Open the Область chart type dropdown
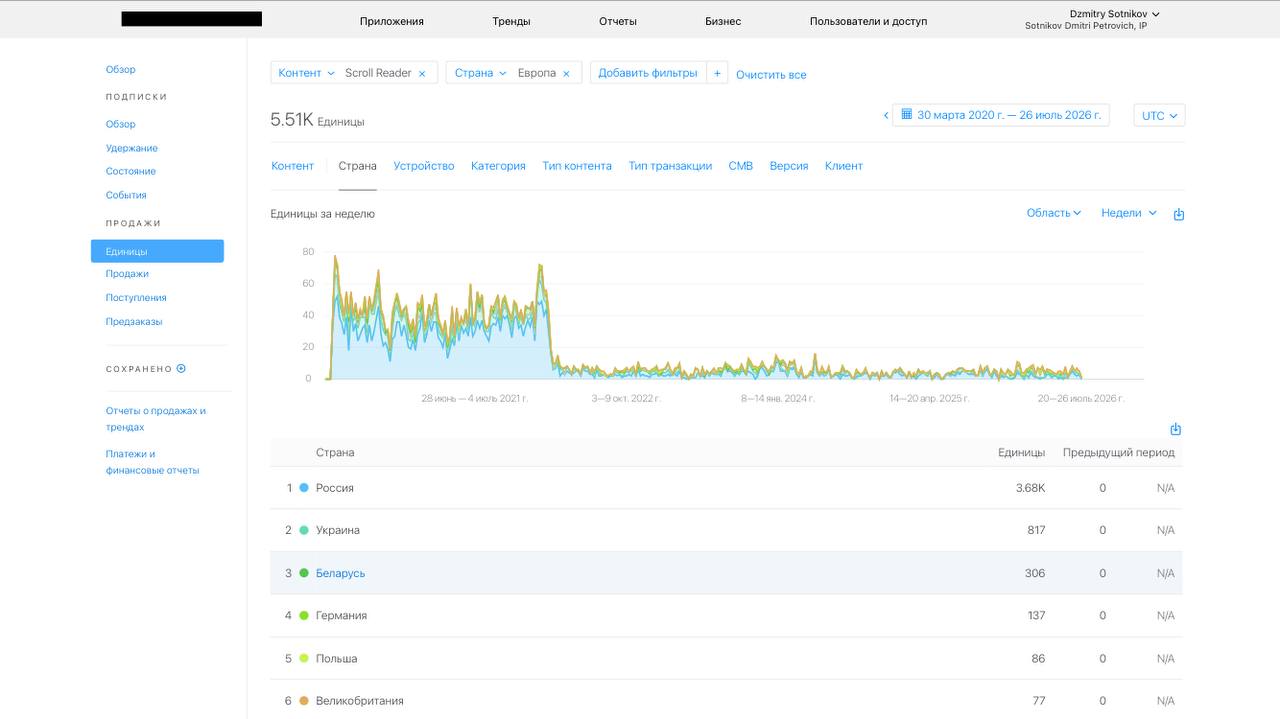 click(x=1054, y=213)
